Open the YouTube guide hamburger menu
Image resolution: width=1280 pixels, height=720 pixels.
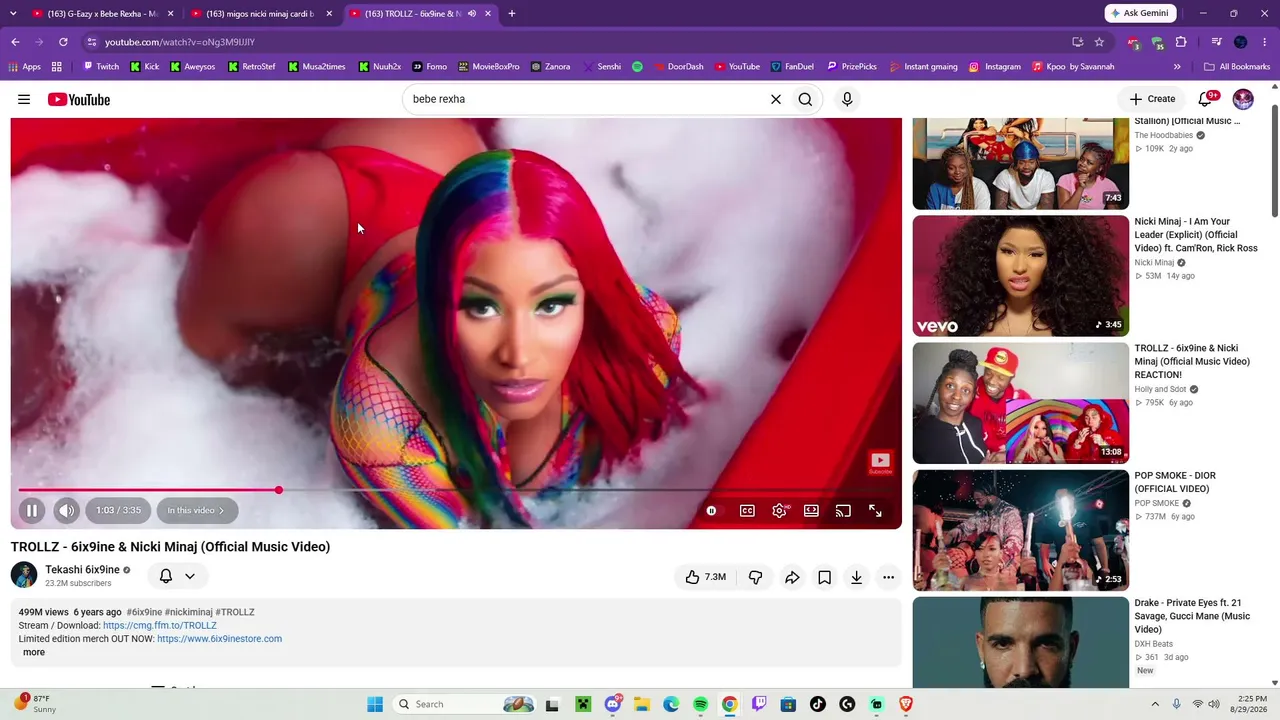[24, 99]
